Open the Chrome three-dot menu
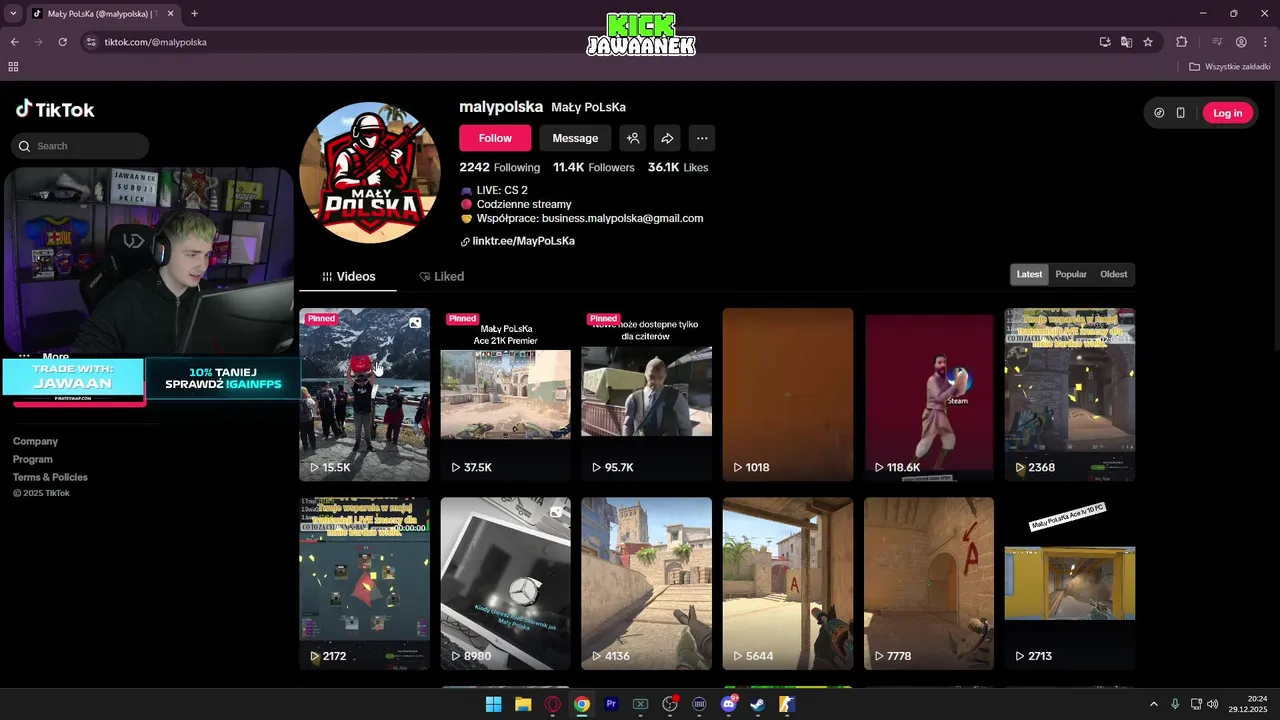 pyautogui.click(x=1264, y=42)
